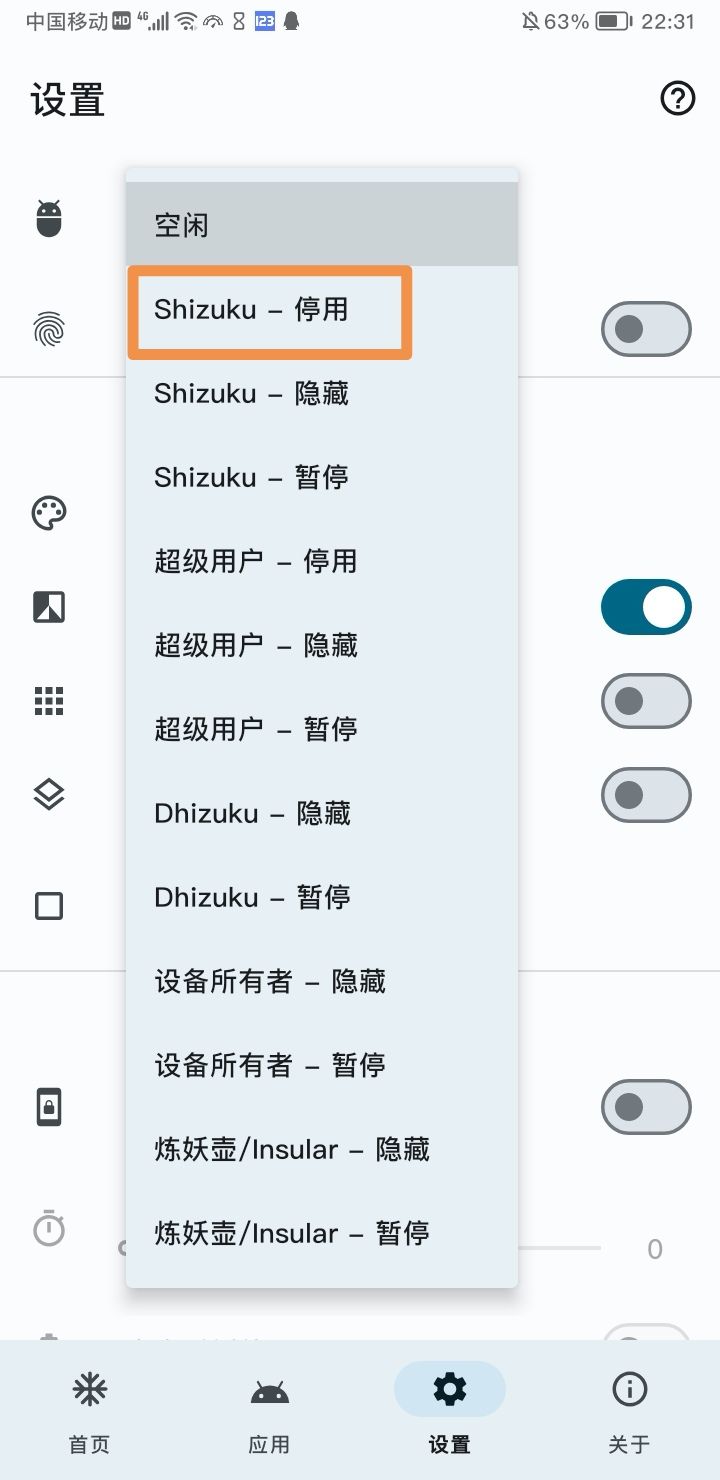Tap the grid apps icon
This screenshot has width=720, height=1480.
(49, 701)
